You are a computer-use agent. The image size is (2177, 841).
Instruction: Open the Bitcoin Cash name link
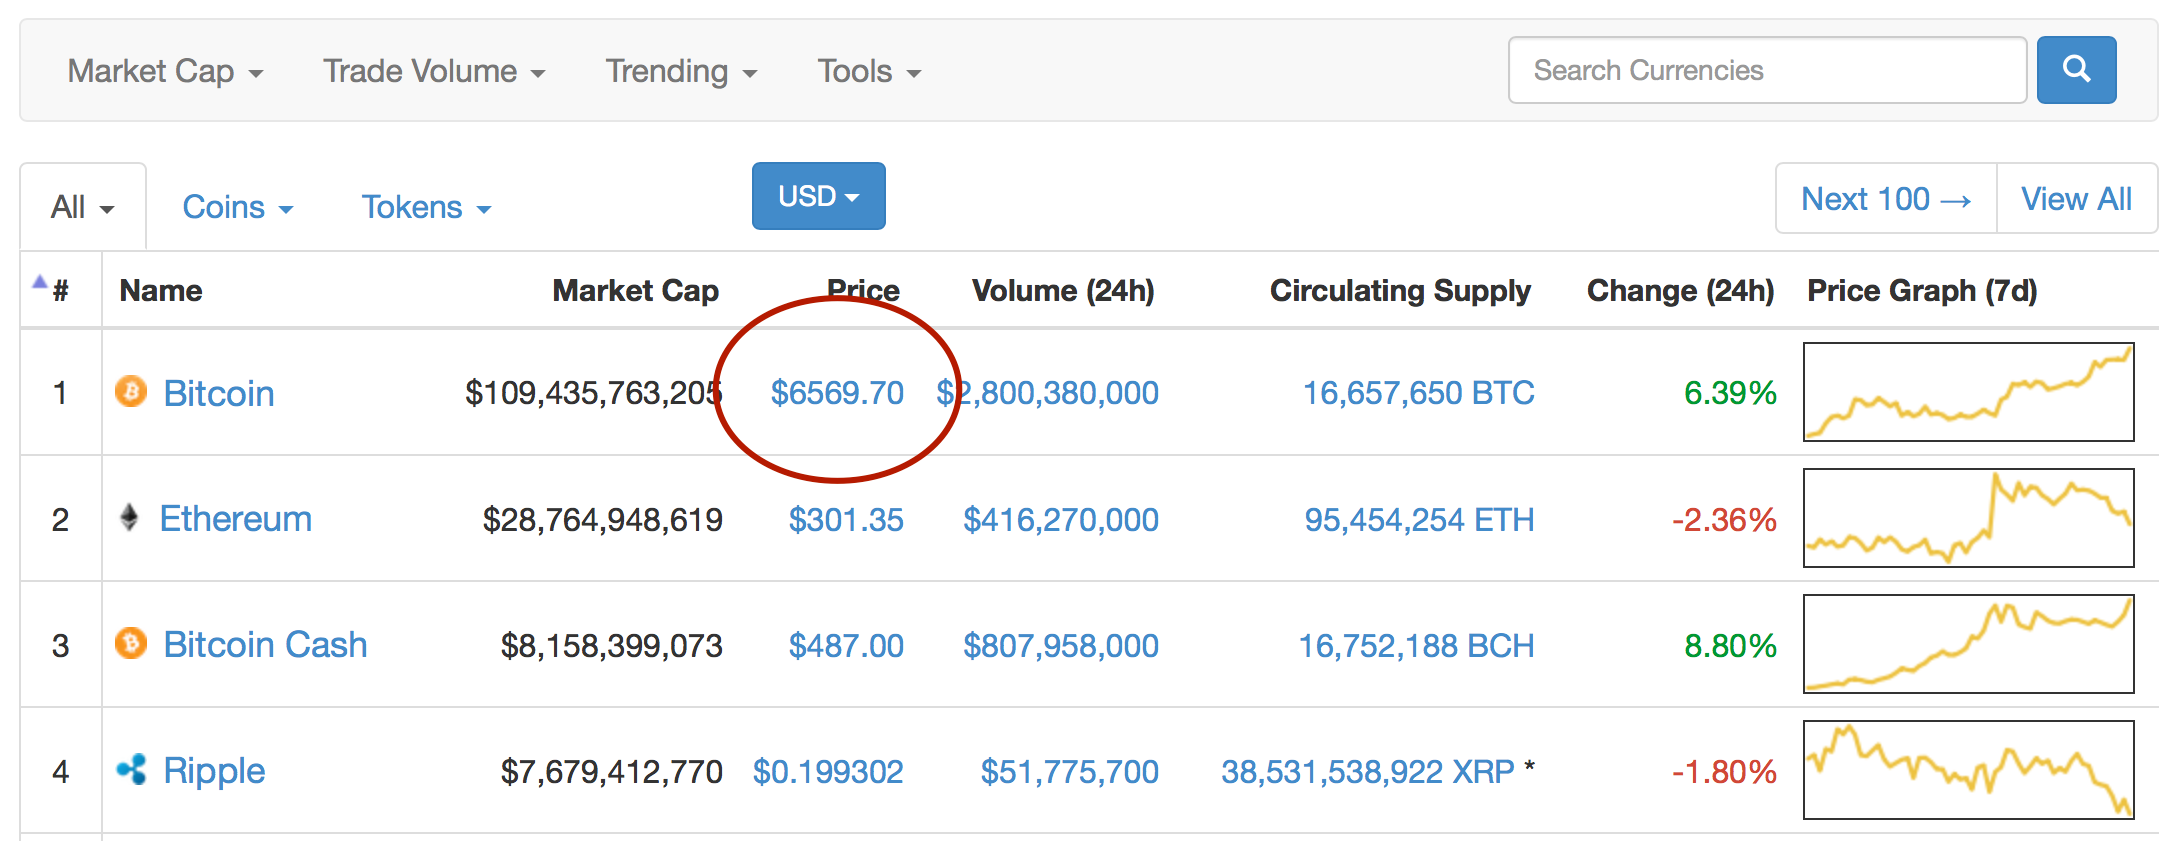pos(265,645)
